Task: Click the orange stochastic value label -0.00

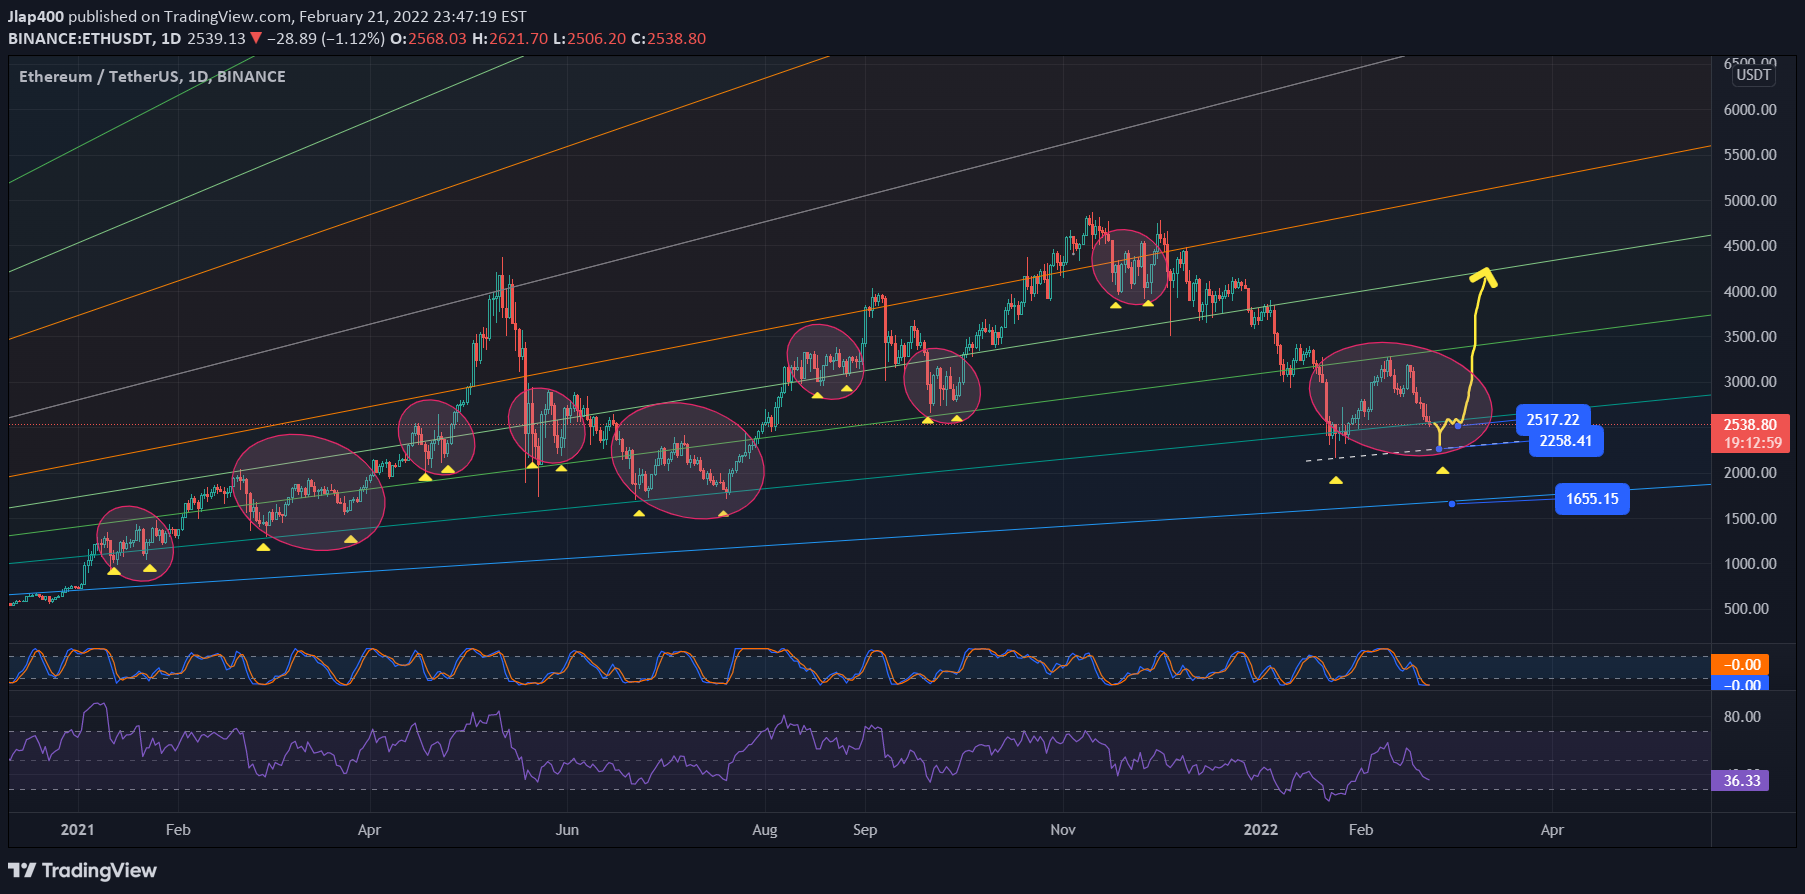Action: tap(1741, 665)
